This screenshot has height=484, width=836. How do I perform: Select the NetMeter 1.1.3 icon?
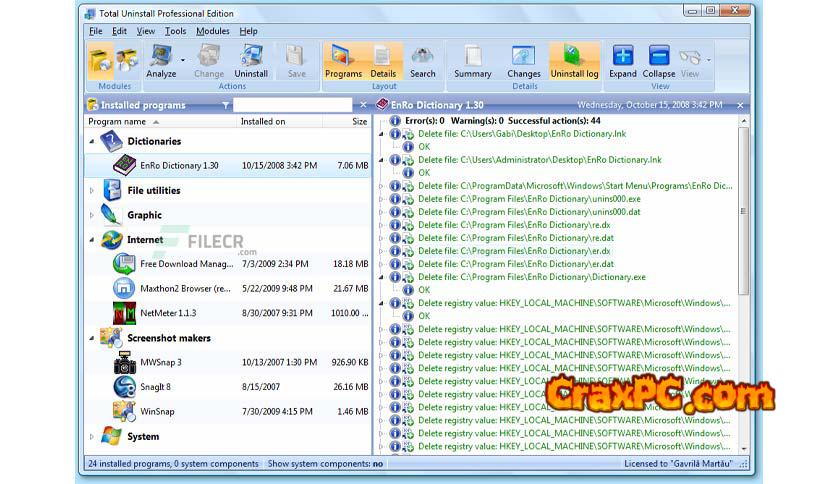pos(124,313)
